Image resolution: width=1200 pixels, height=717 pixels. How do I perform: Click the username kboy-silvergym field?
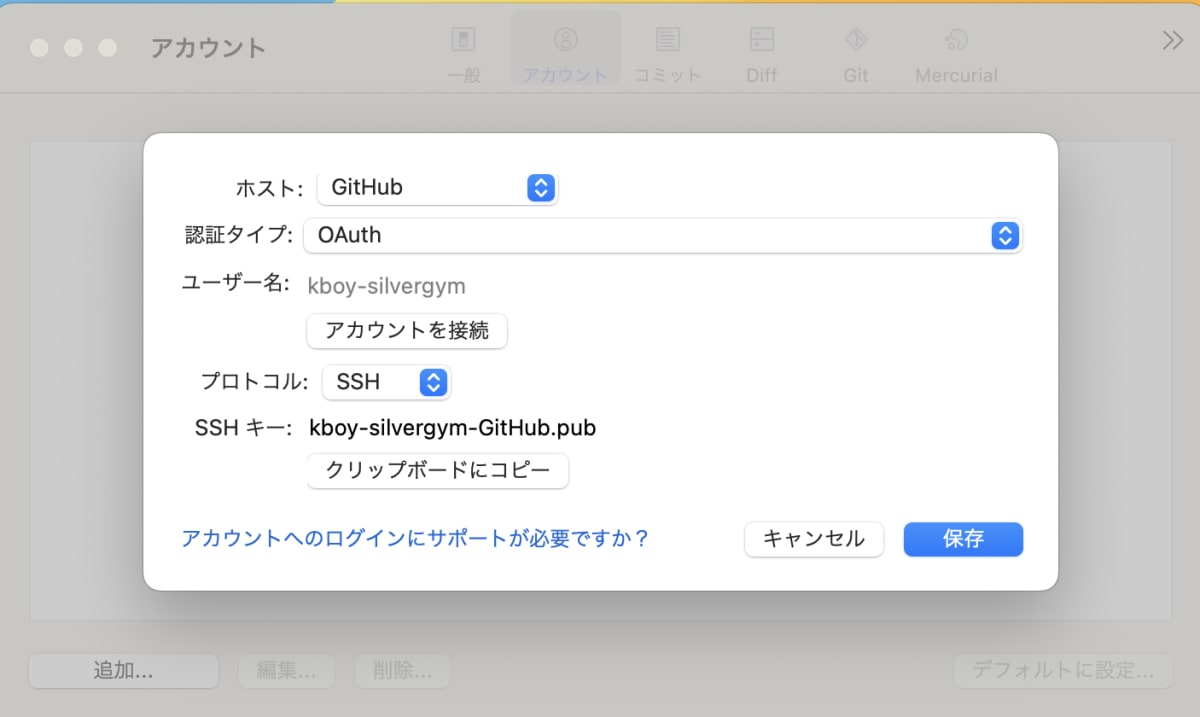click(x=387, y=286)
